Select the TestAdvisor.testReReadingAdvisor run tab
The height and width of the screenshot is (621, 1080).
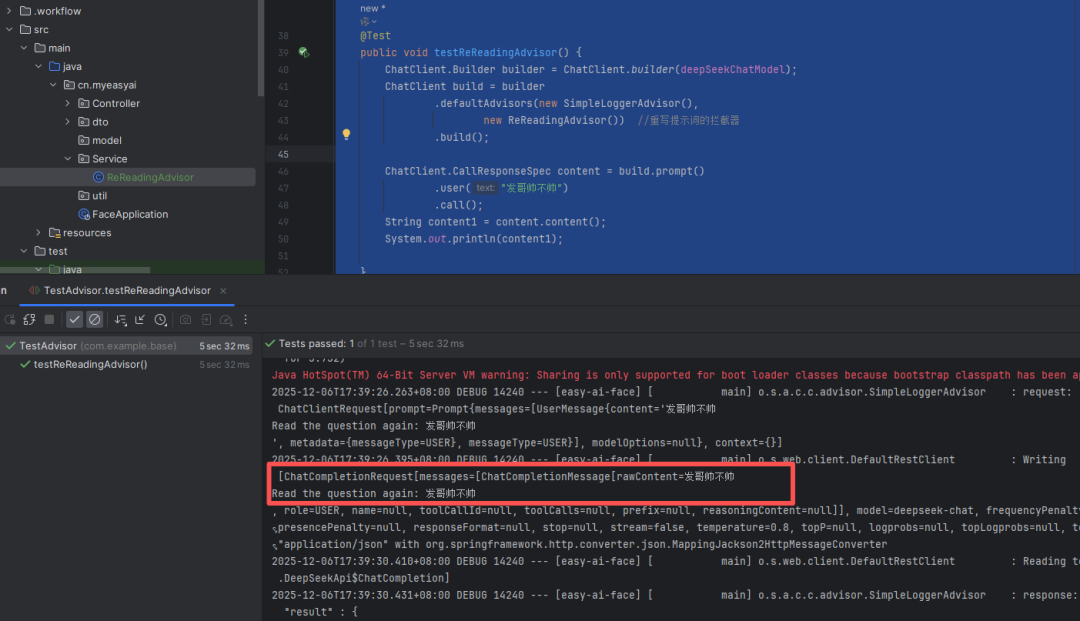point(127,291)
